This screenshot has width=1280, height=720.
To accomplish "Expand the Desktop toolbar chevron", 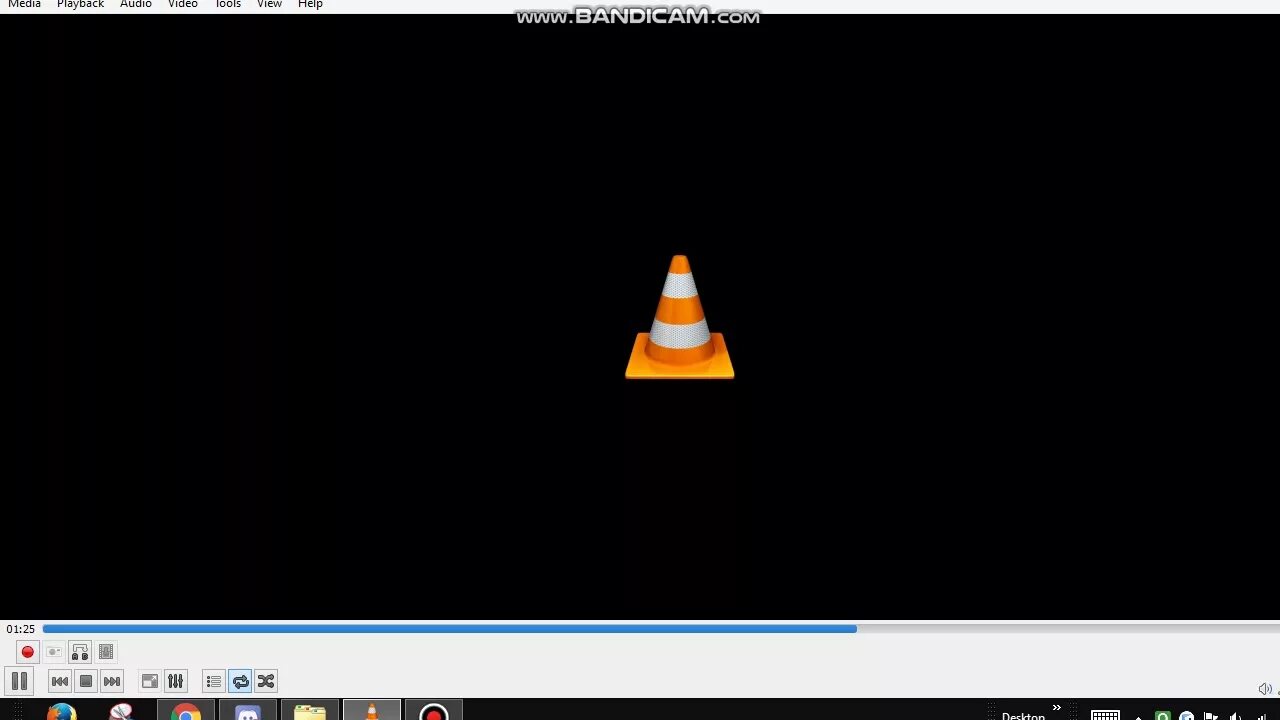I will pos(1057,709).
